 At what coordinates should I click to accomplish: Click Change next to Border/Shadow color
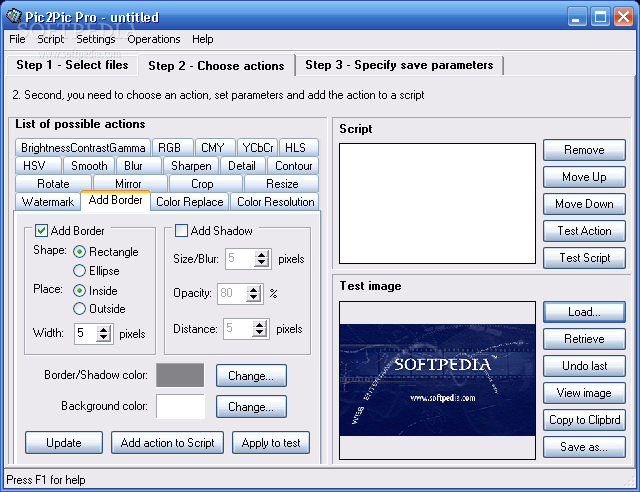pyautogui.click(x=251, y=376)
